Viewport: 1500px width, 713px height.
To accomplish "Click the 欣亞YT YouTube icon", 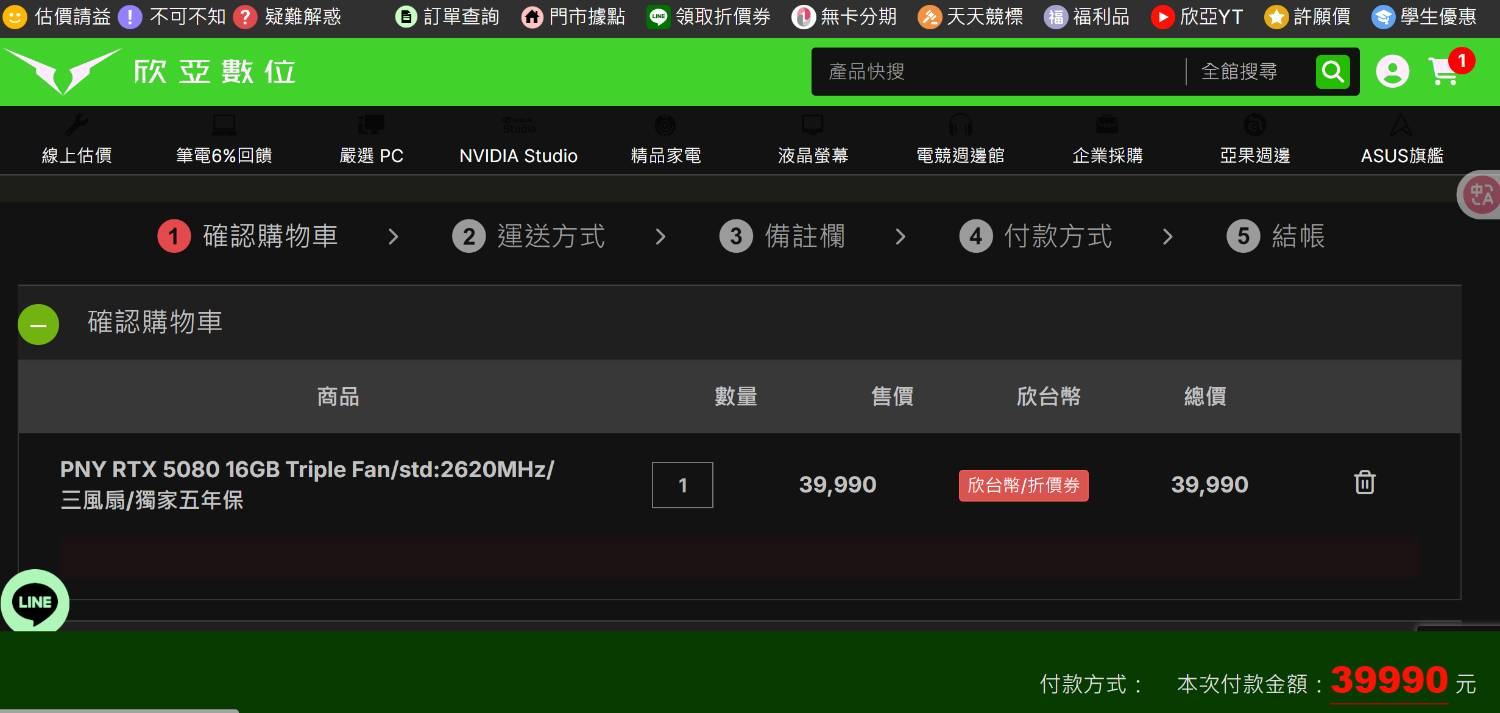I will click(1162, 16).
